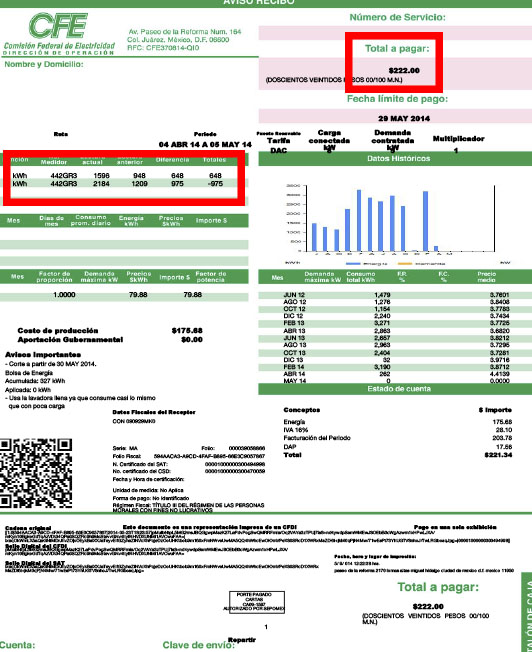532x652 pixels.
Task: Select the notice 'Corte a partir de 30 MAY 2014.'
Action: pyautogui.click(x=52, y=364)
